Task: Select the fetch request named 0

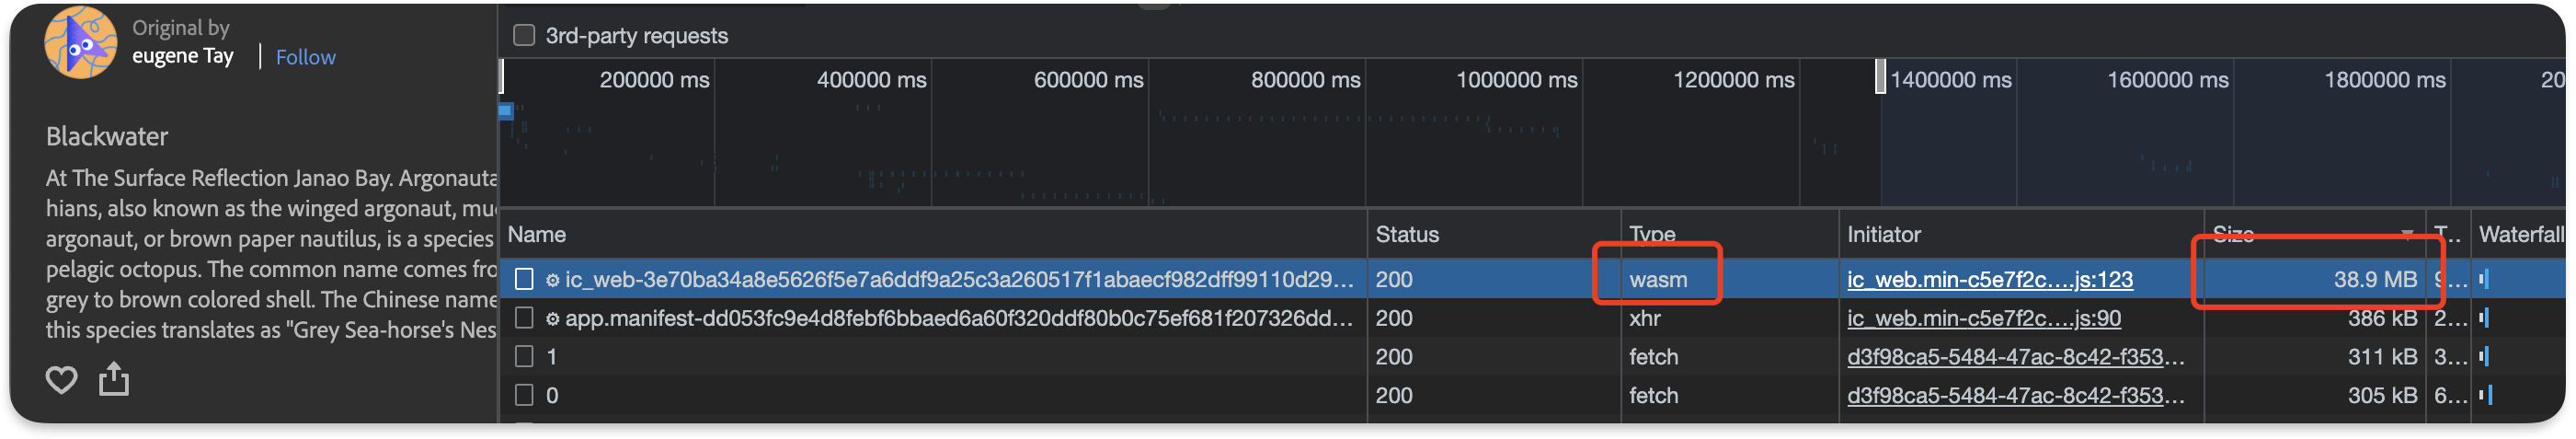Action: click(552, 396)
